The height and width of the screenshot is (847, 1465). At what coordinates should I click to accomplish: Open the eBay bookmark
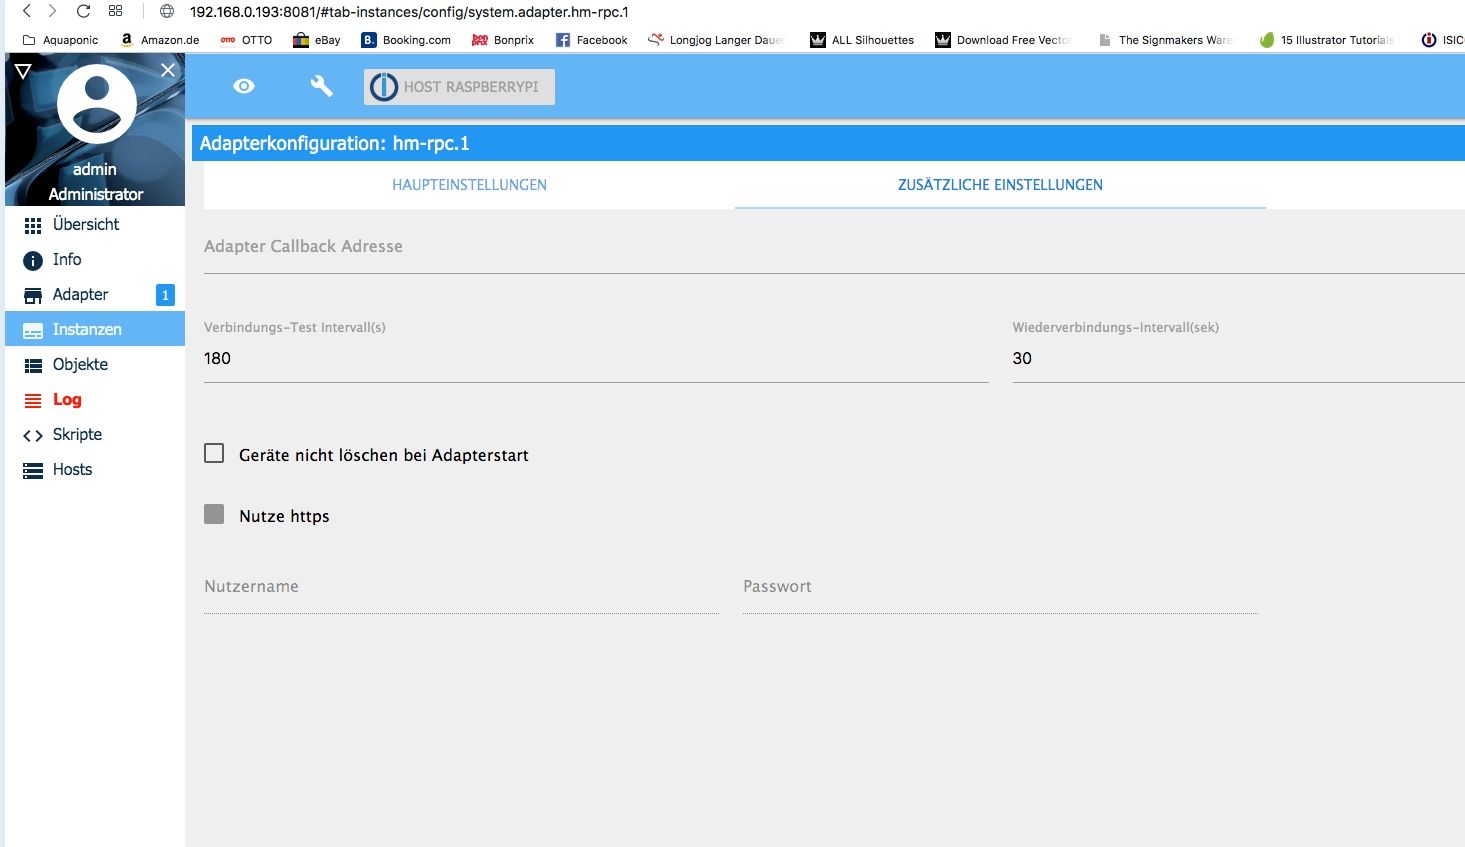(x=316, y=40)
